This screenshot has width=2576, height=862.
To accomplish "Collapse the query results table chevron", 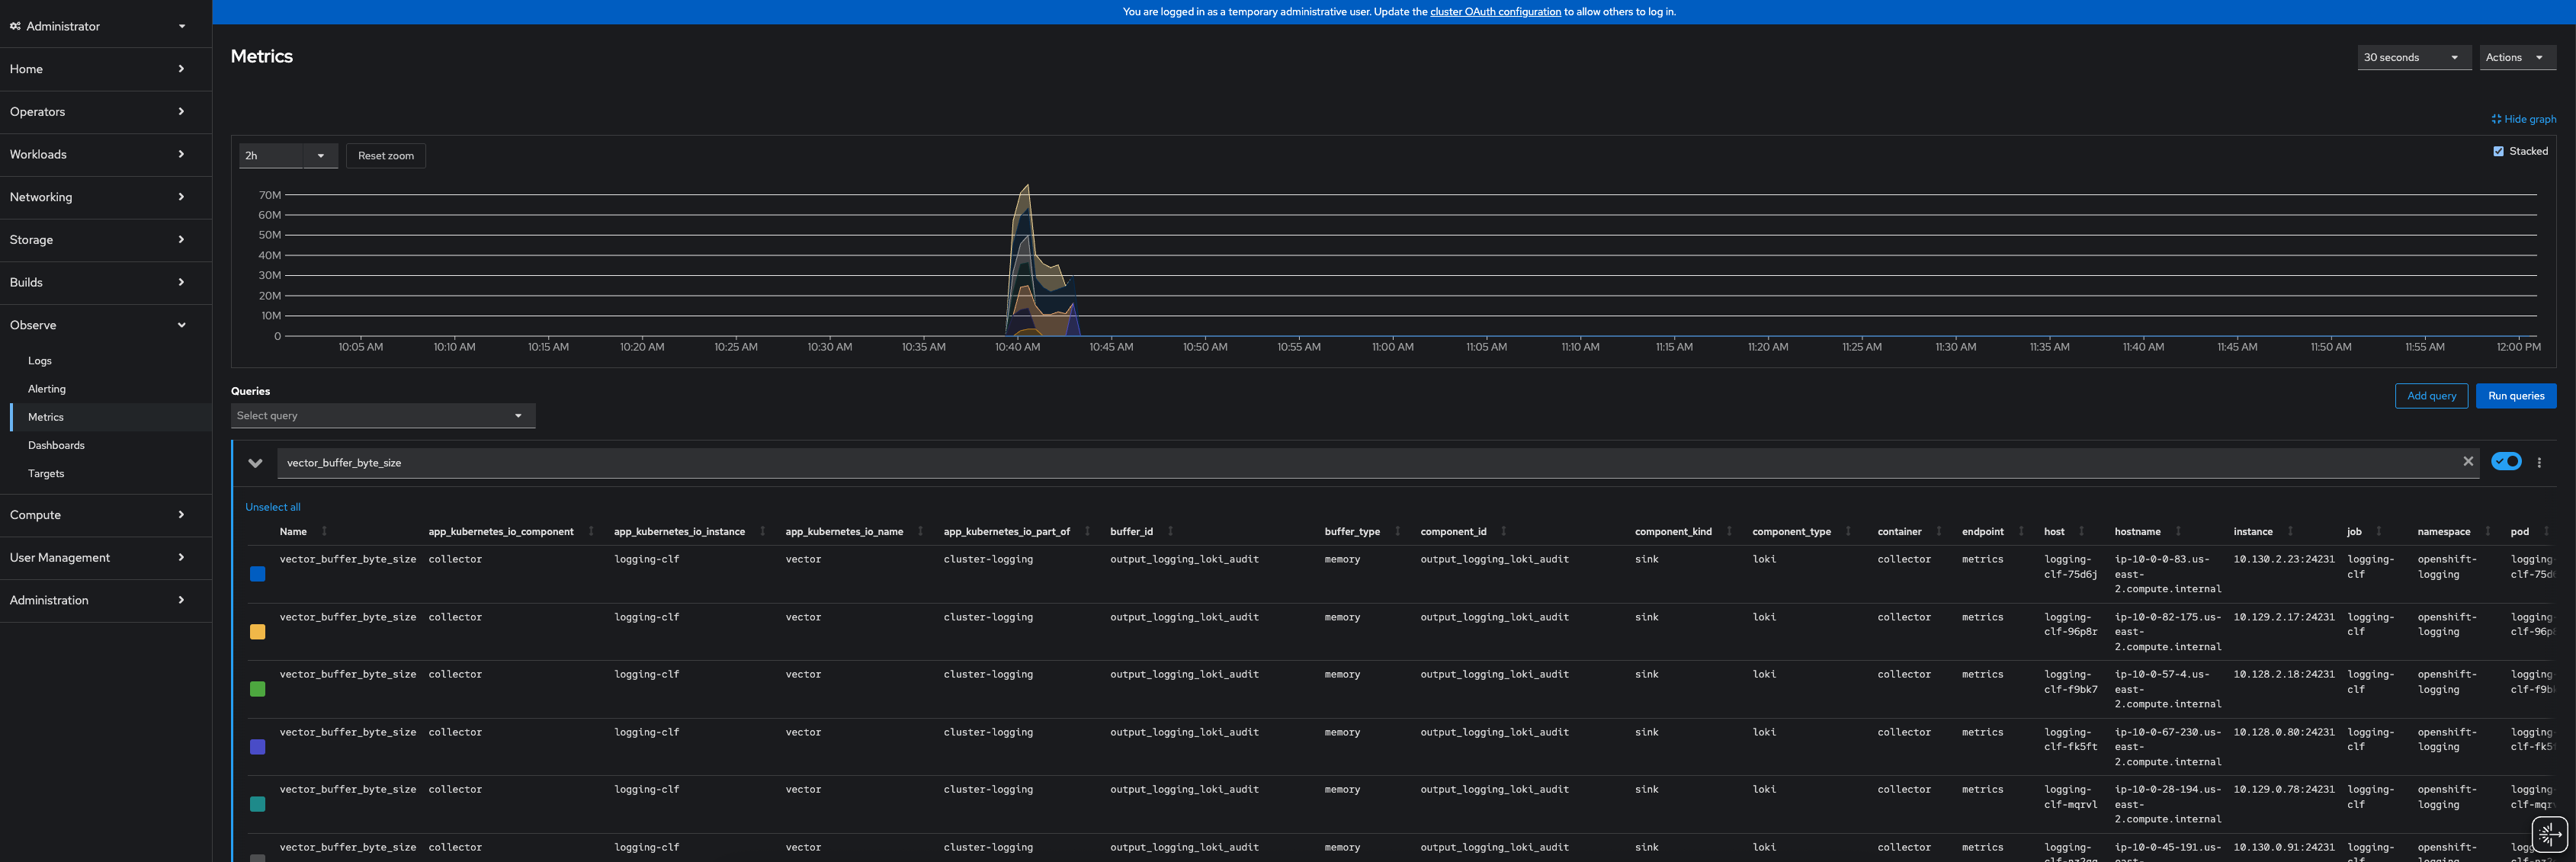I will (255, 462).
